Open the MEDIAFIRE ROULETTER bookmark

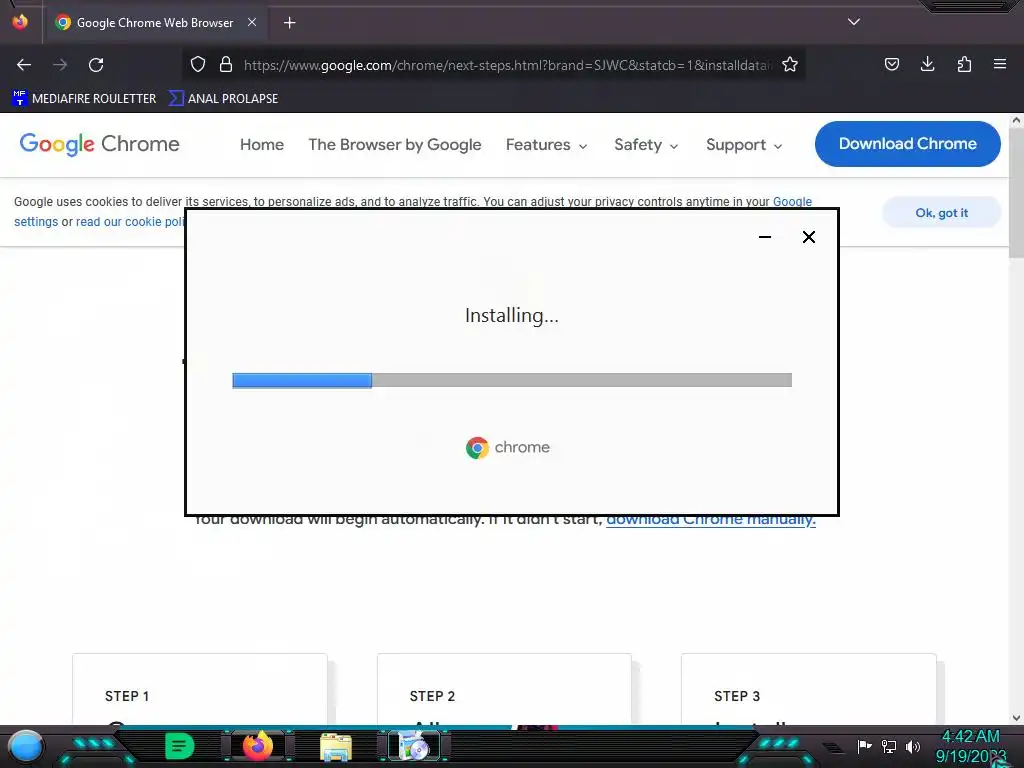coord(84,99)
